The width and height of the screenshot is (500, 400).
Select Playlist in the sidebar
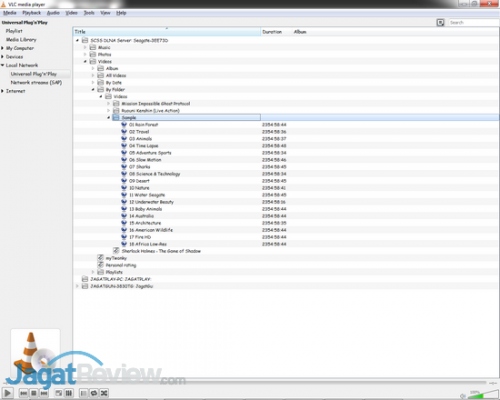coord(14,31)
